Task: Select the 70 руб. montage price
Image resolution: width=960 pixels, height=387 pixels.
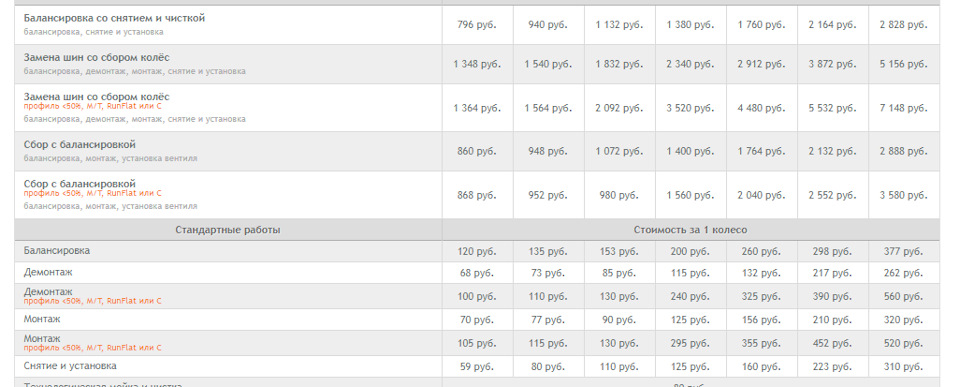Action: pos(478,320)
